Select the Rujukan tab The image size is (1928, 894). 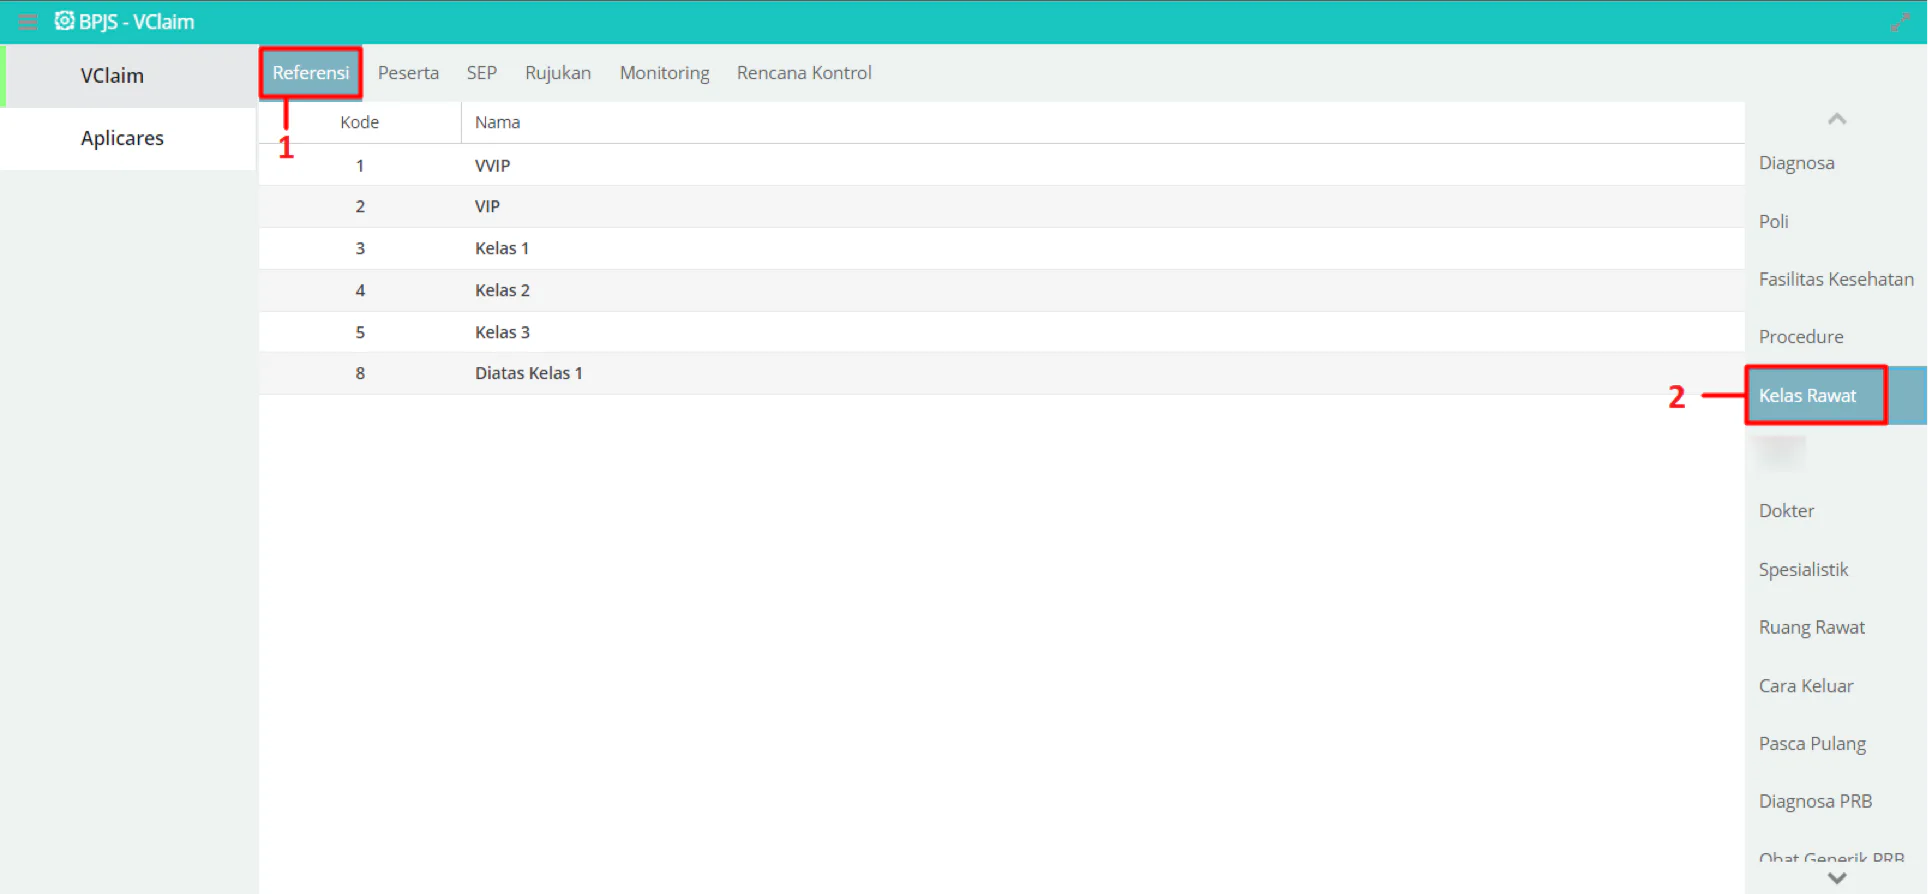(558, 73)
